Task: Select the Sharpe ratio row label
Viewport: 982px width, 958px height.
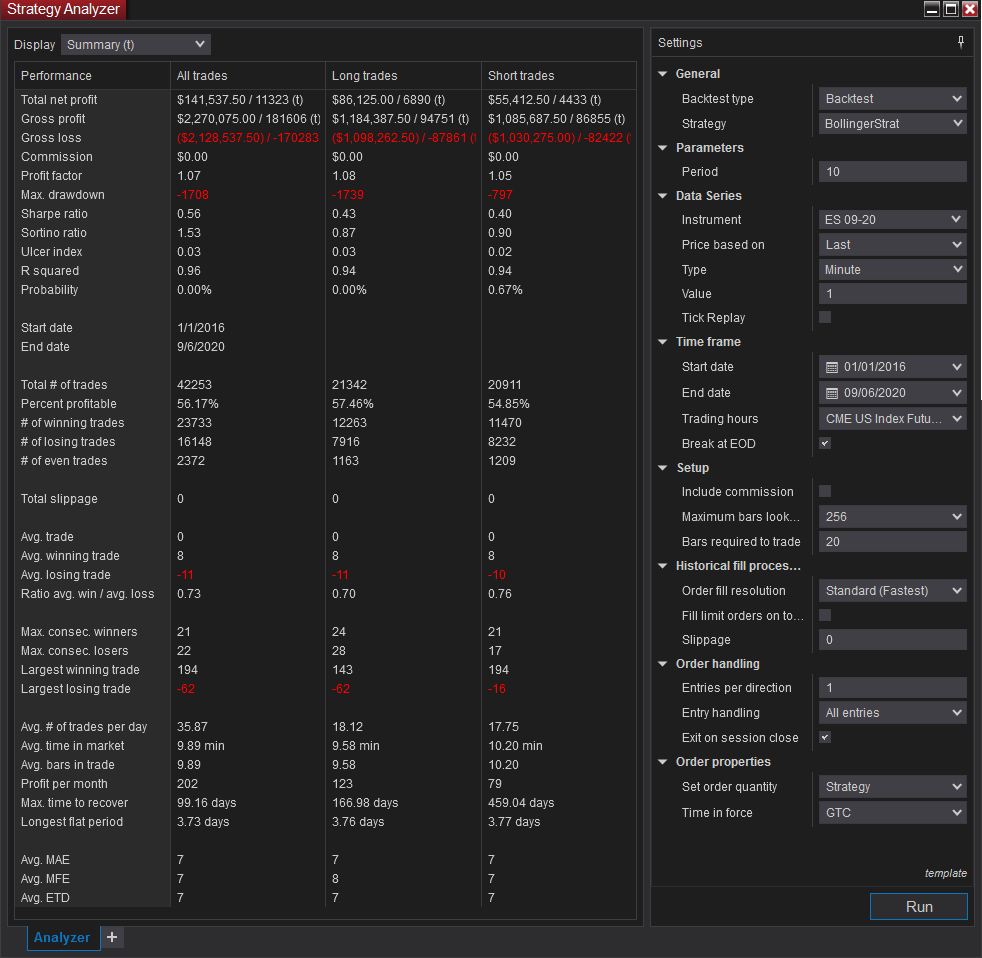Action: coord(54,214)
